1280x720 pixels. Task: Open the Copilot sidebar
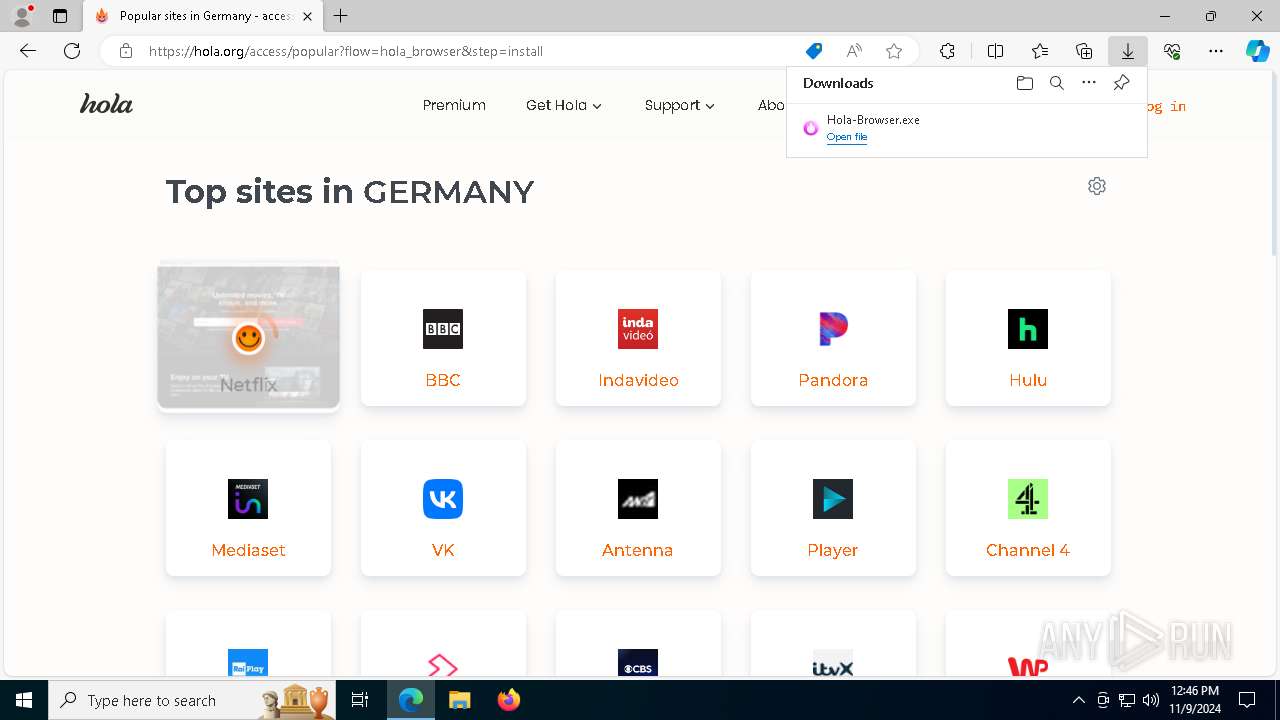click(x=1258, y=51)
